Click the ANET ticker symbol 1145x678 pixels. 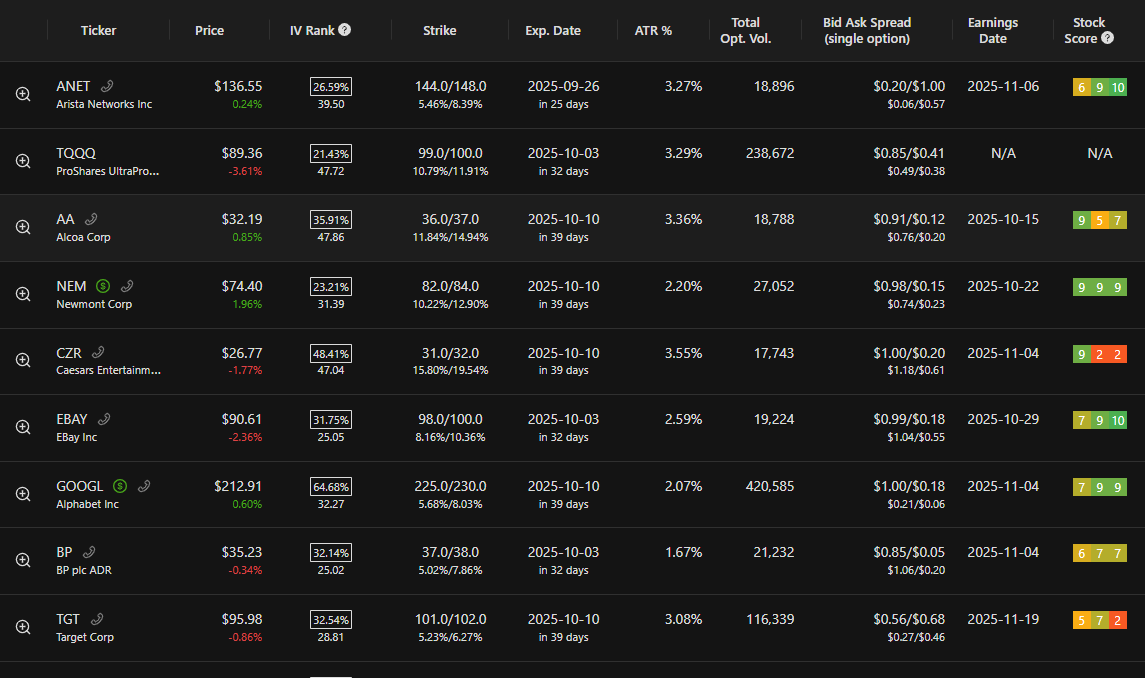point(73,86)
